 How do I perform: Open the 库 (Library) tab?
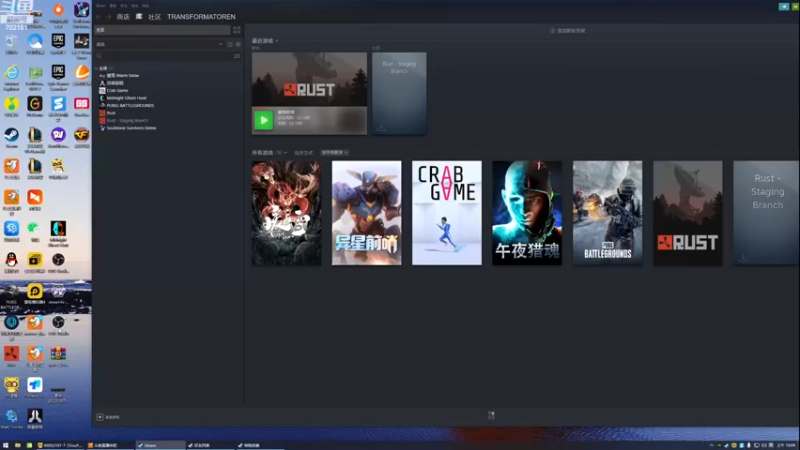pyautogui.click(x=139, y=17)
